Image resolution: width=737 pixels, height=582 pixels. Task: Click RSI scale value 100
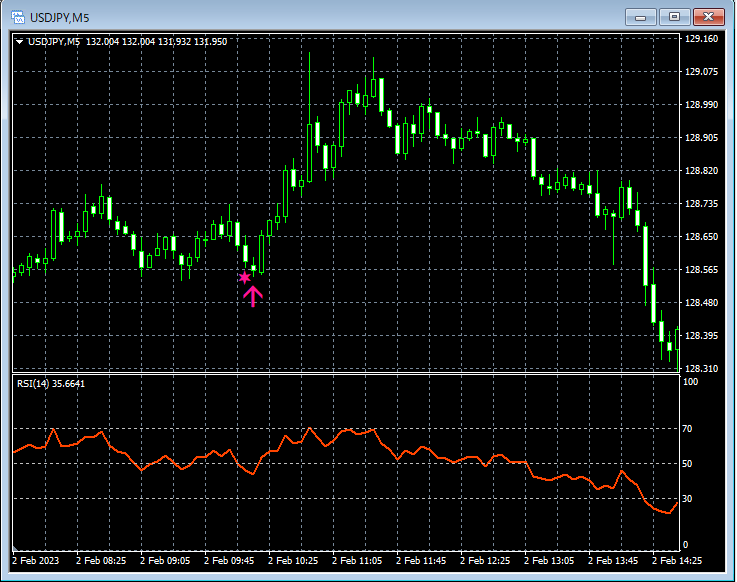pos(690,382)
